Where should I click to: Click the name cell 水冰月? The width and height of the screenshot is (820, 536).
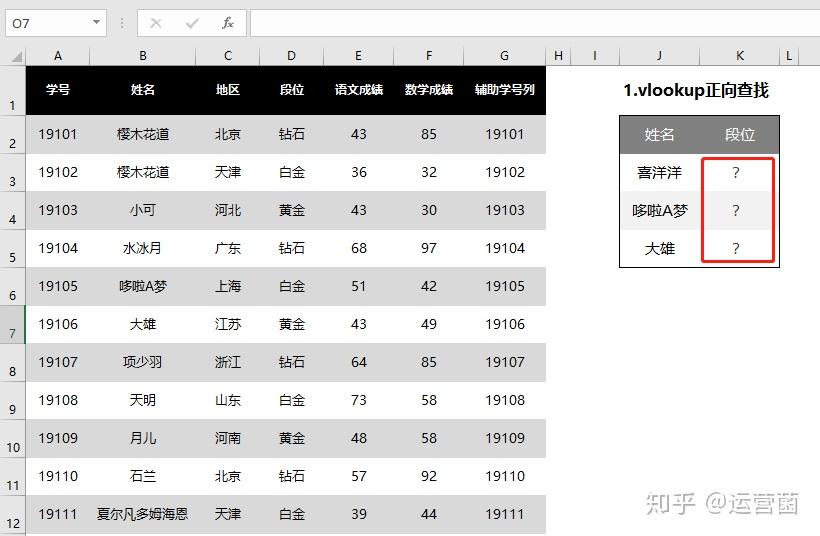(x=142, y=248)
